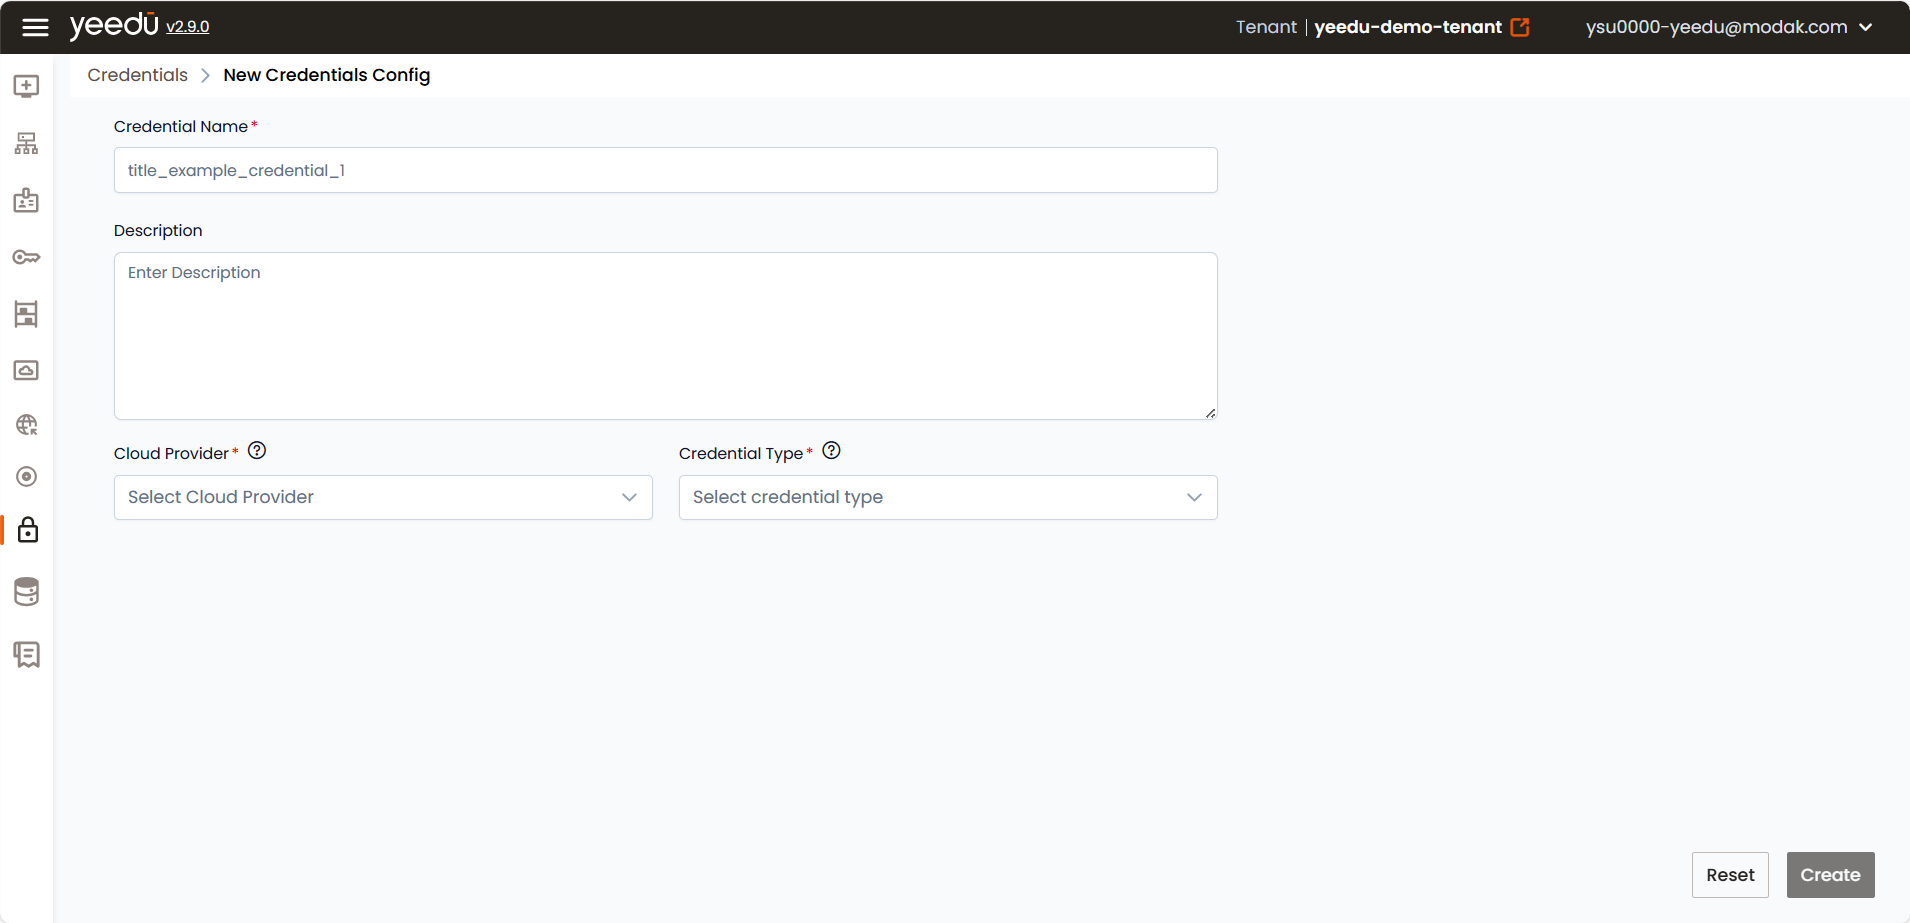Open the v2.9.0 version link

pos(188,27)
